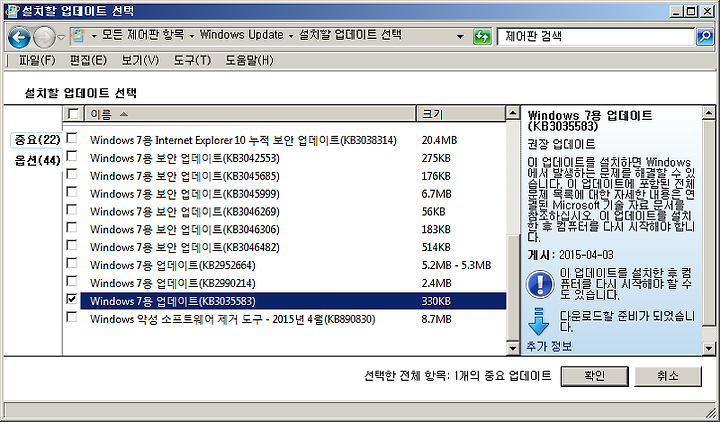Open the 파일(F) menu
The width and height of the screenshot is (720, 422).
pos(37,60)
